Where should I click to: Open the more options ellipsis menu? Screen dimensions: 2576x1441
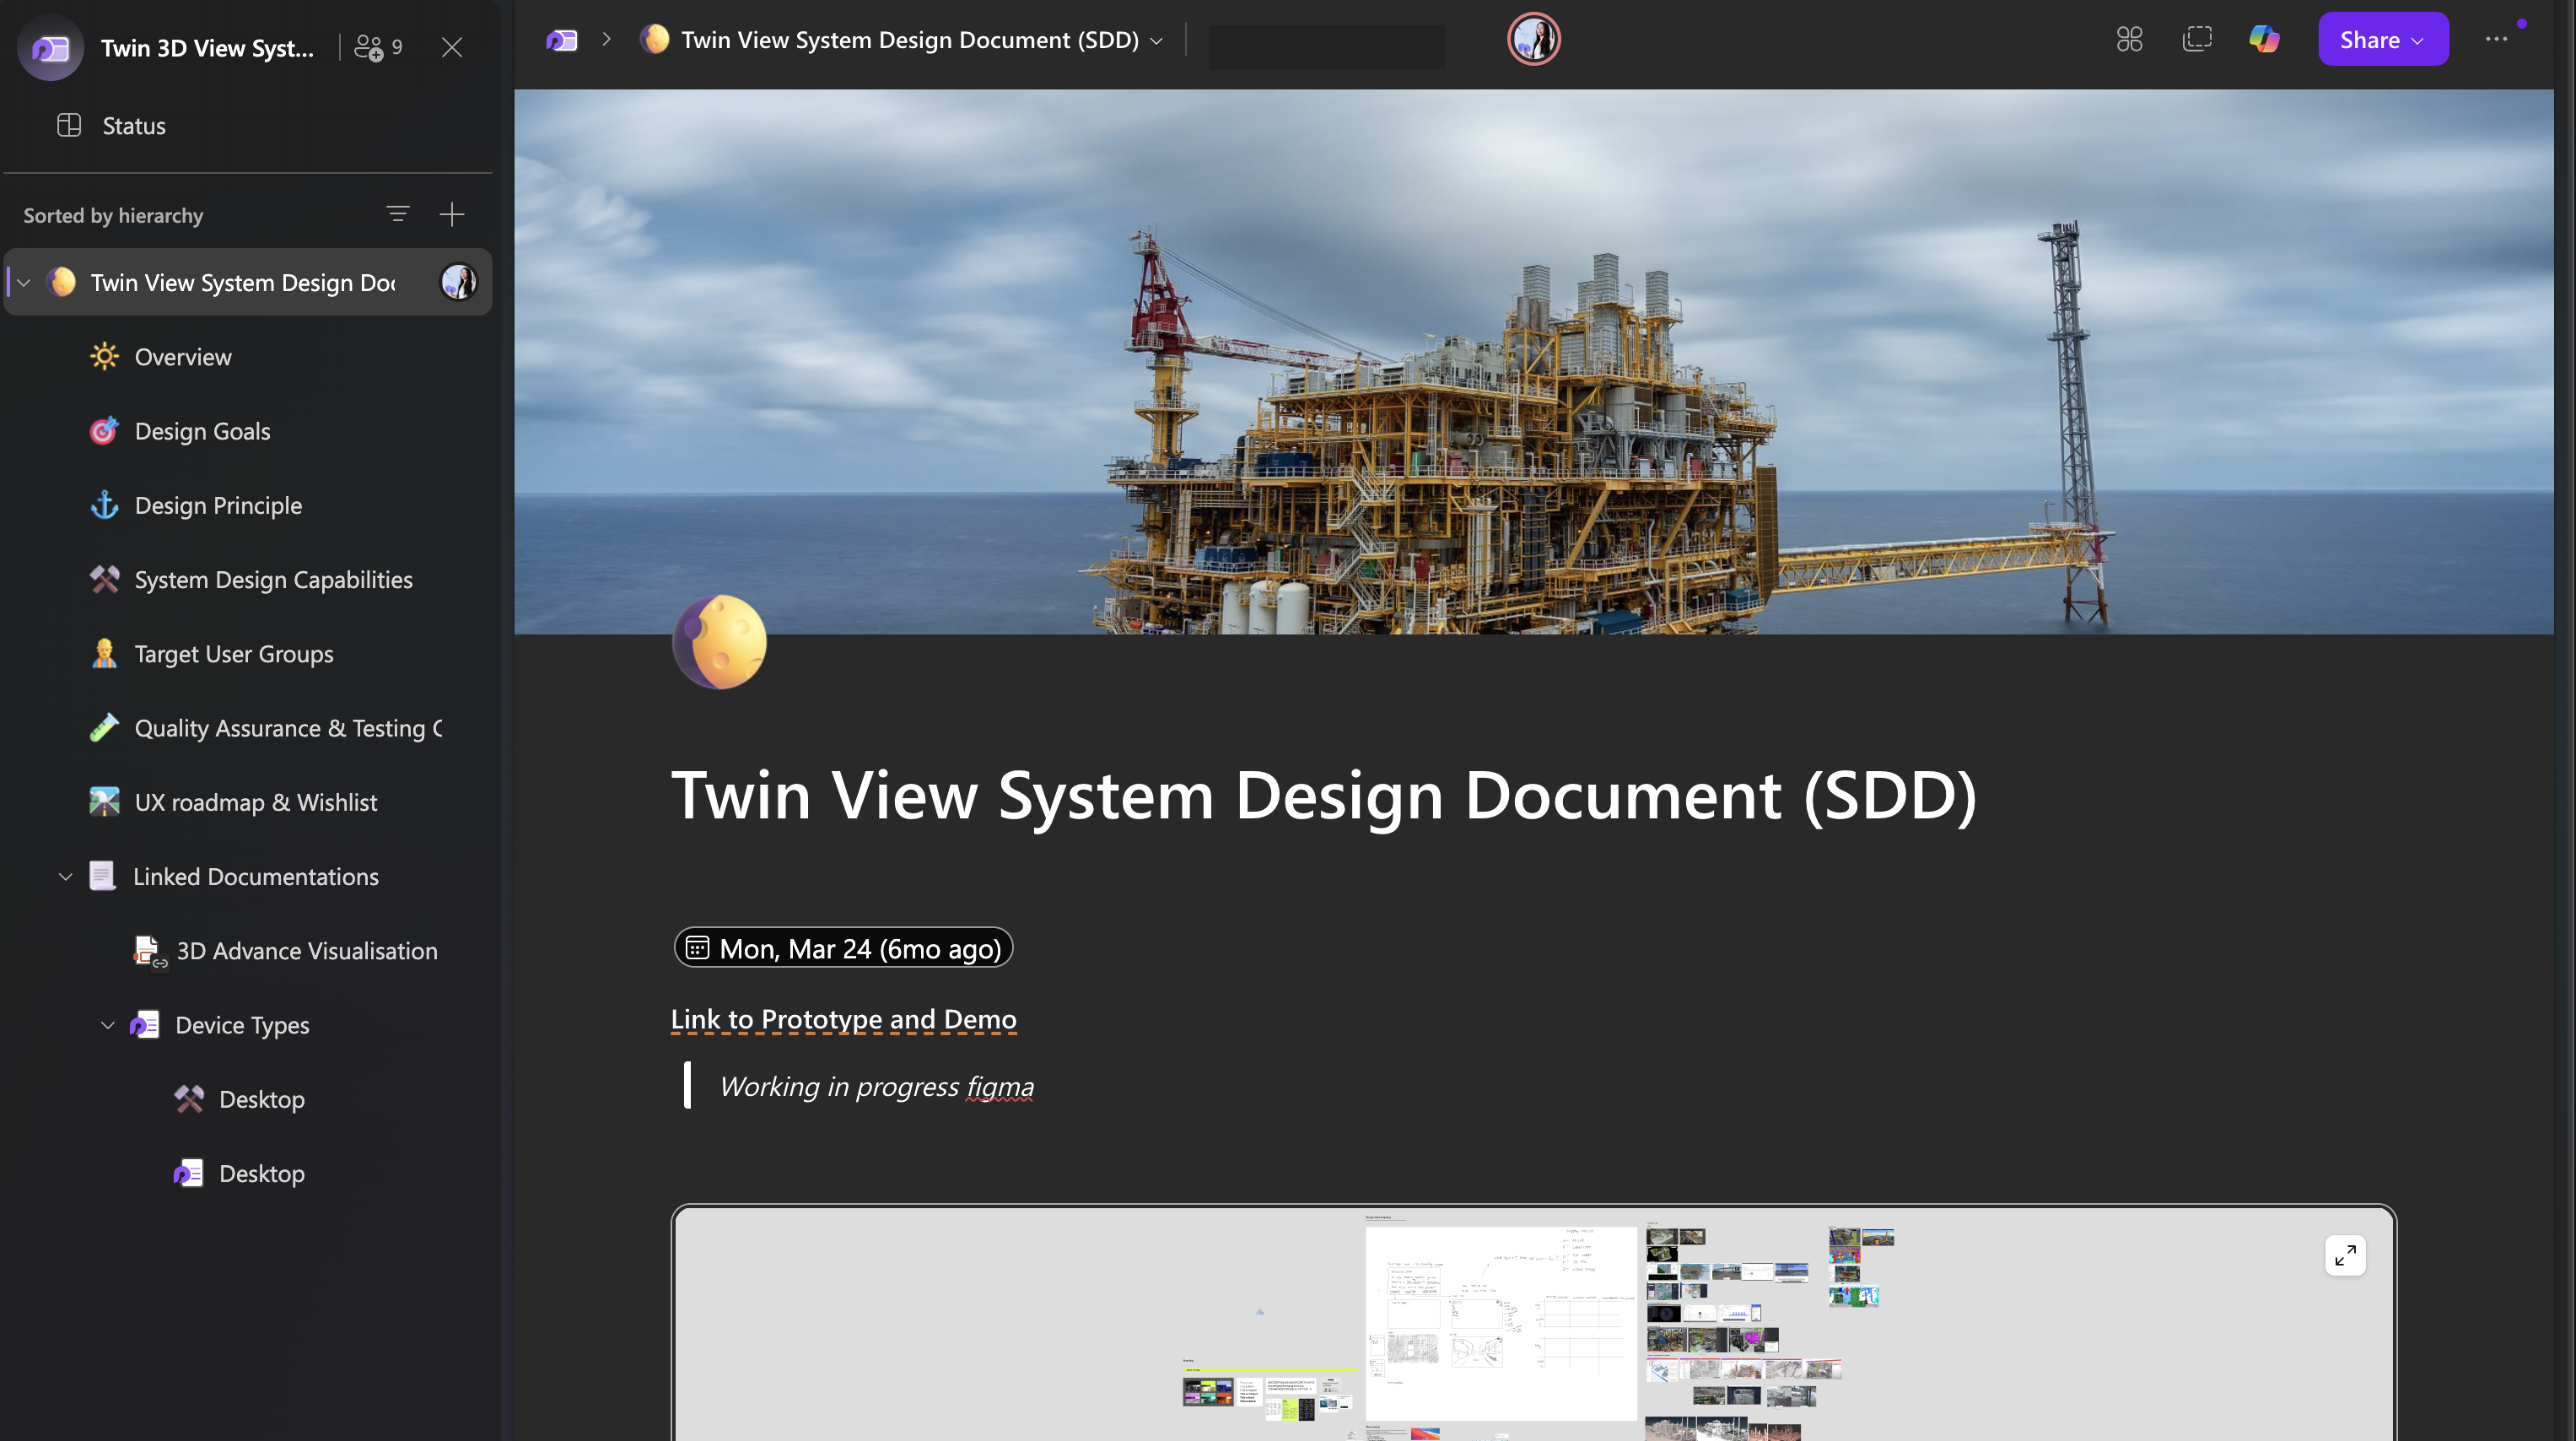[2496, 39]
